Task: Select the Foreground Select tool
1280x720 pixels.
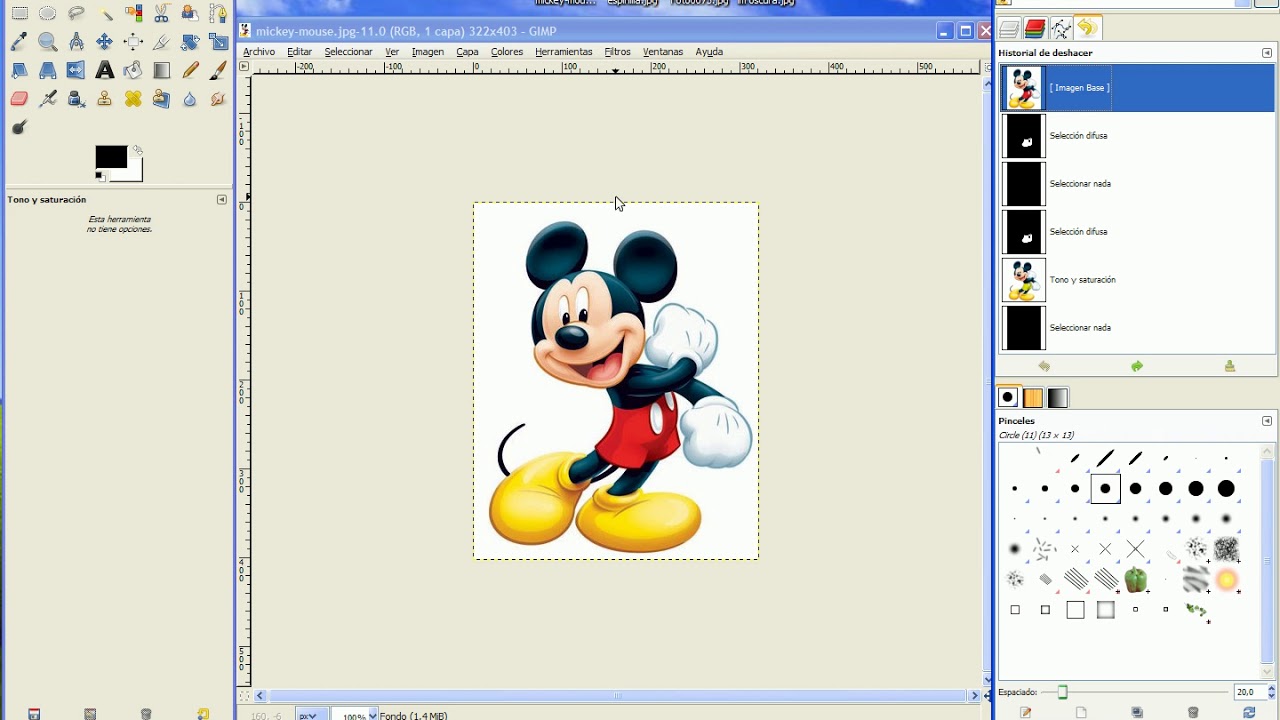Action: coord(190,13)
